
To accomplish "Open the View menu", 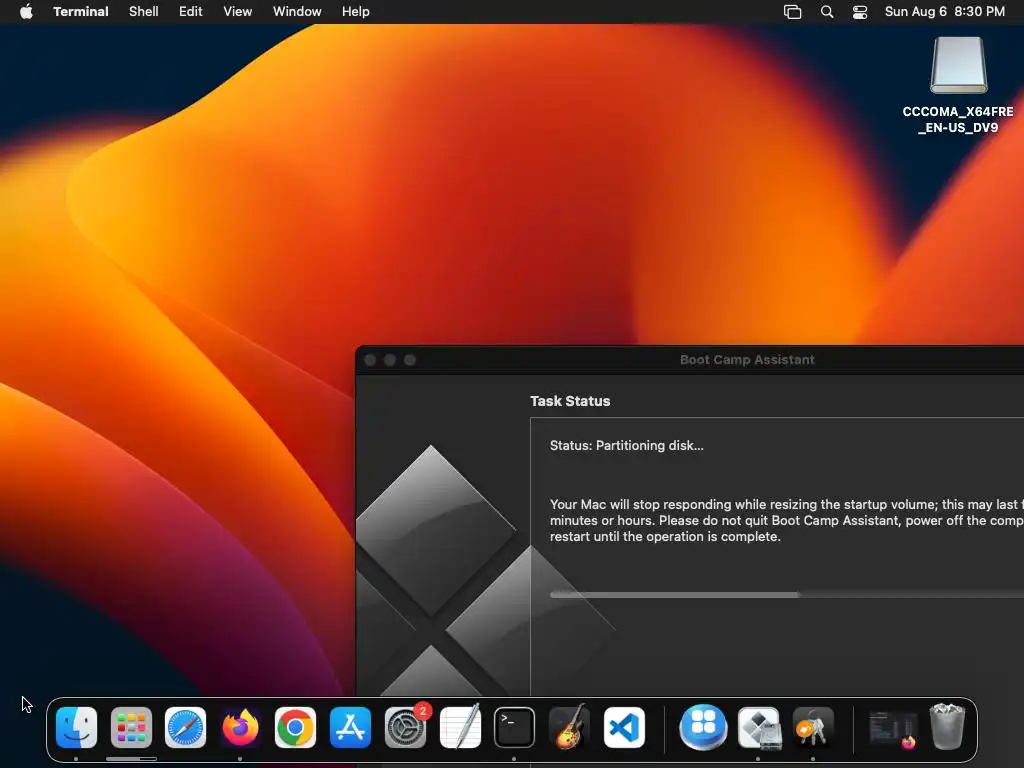I will (x=237, y=12).
